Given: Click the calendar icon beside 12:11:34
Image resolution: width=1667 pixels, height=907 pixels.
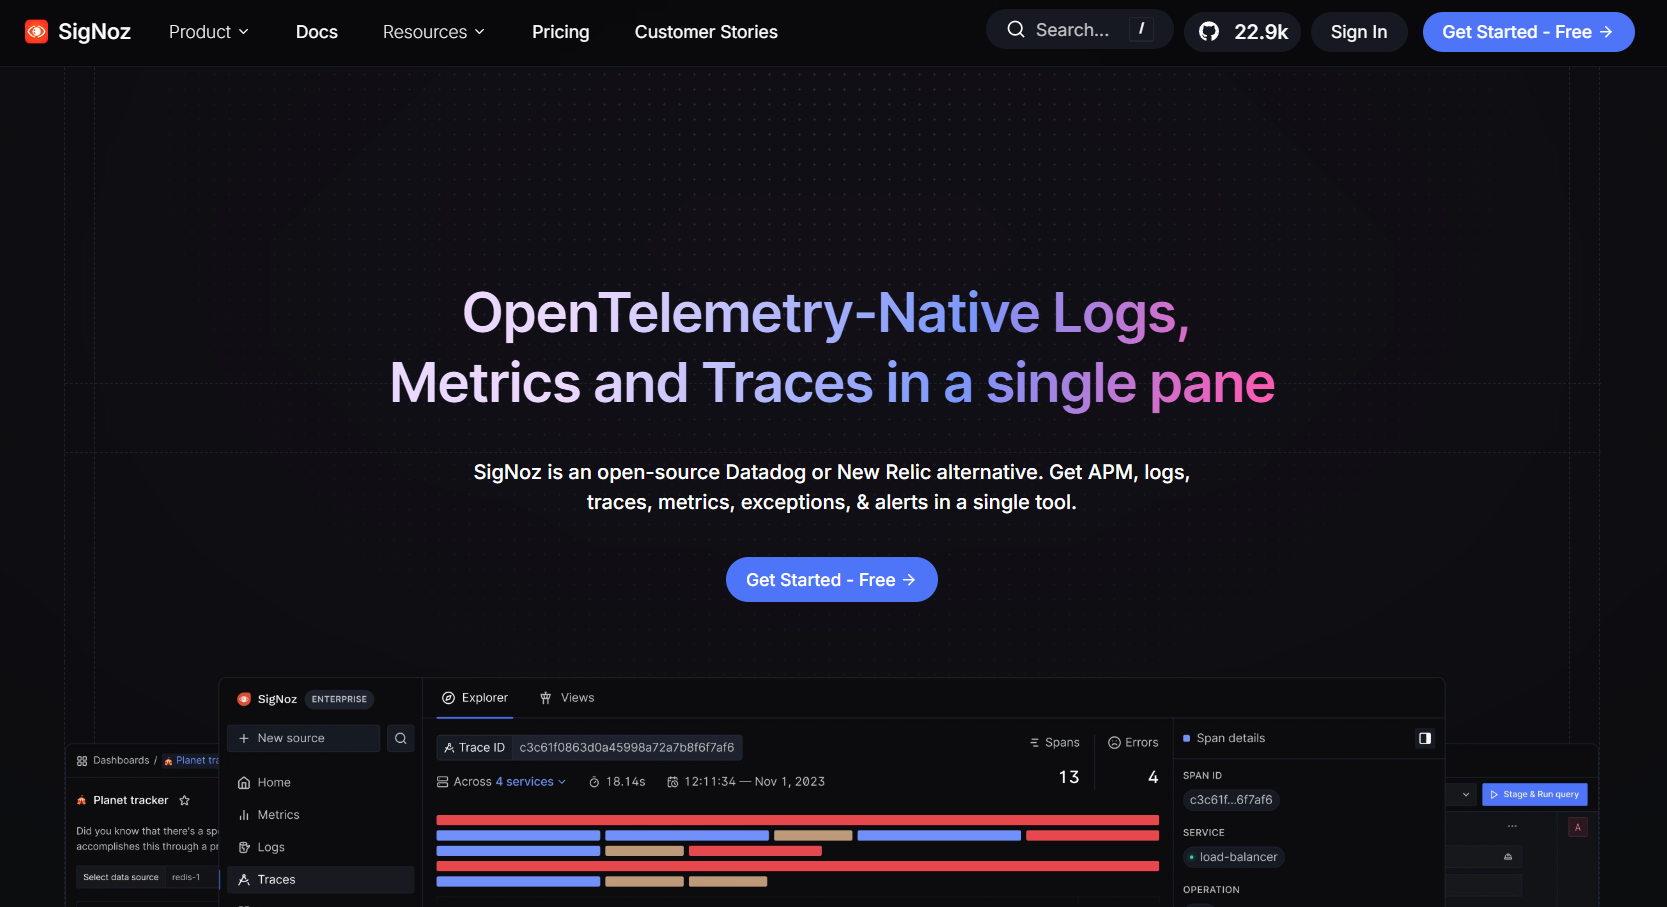Looking at the screenshot, I should (x=673, y=782).
